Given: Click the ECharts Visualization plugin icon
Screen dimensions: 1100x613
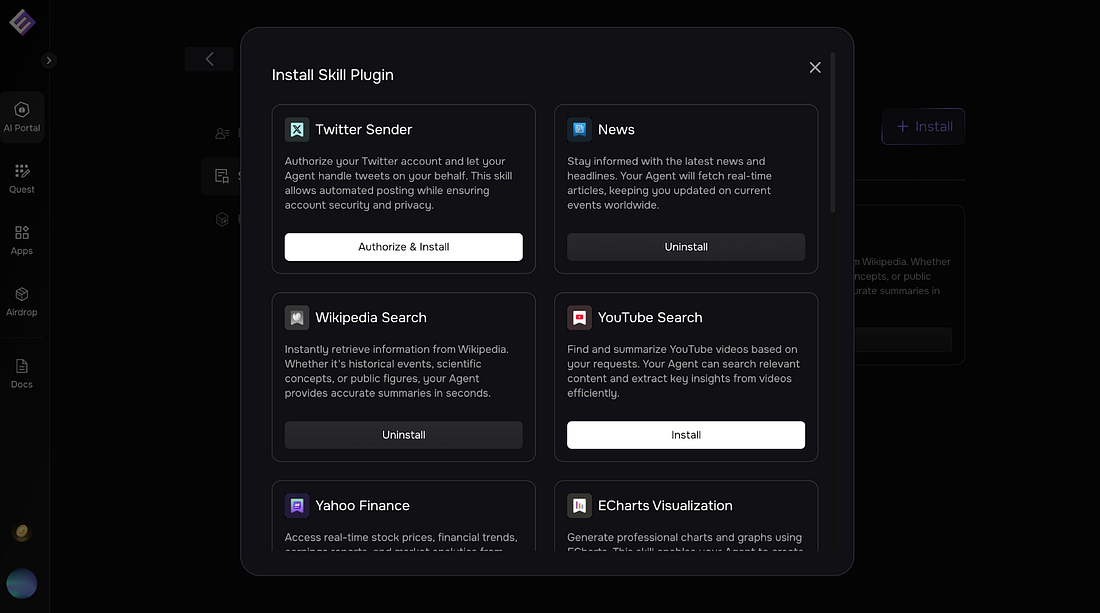Looking at the screenshot, I should (579, 506).
